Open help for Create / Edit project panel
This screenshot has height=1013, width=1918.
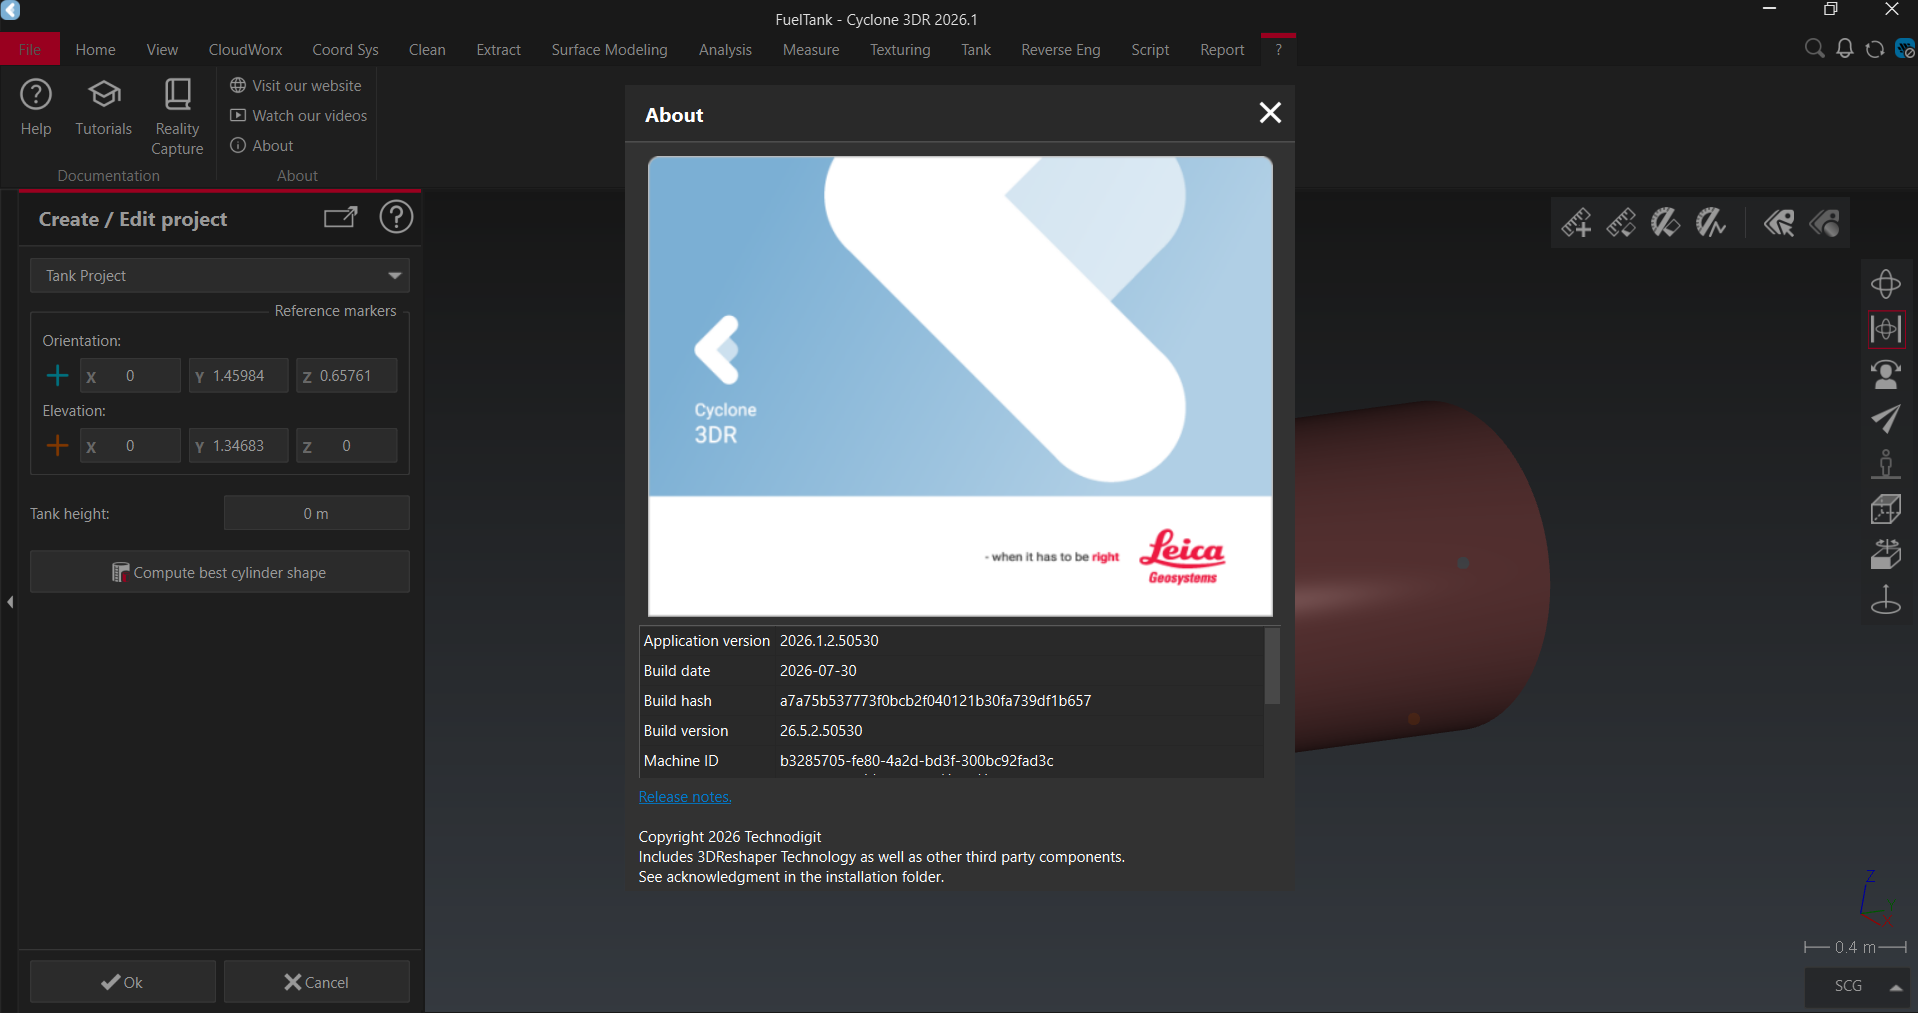(x=396, y=218)
